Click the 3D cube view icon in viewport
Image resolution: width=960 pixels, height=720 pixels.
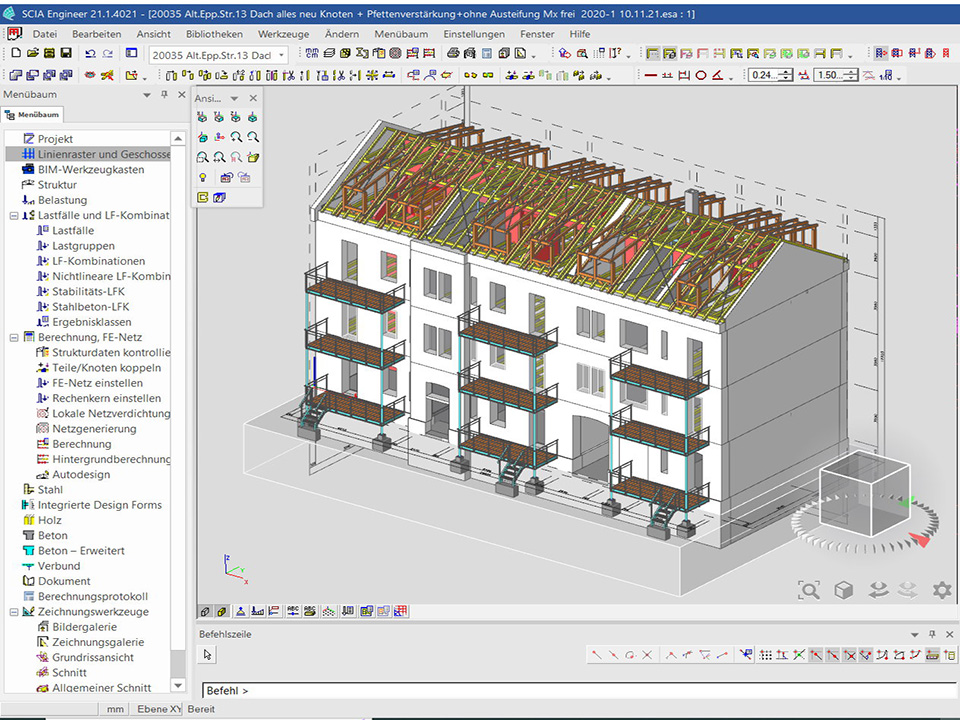[844, 590]
